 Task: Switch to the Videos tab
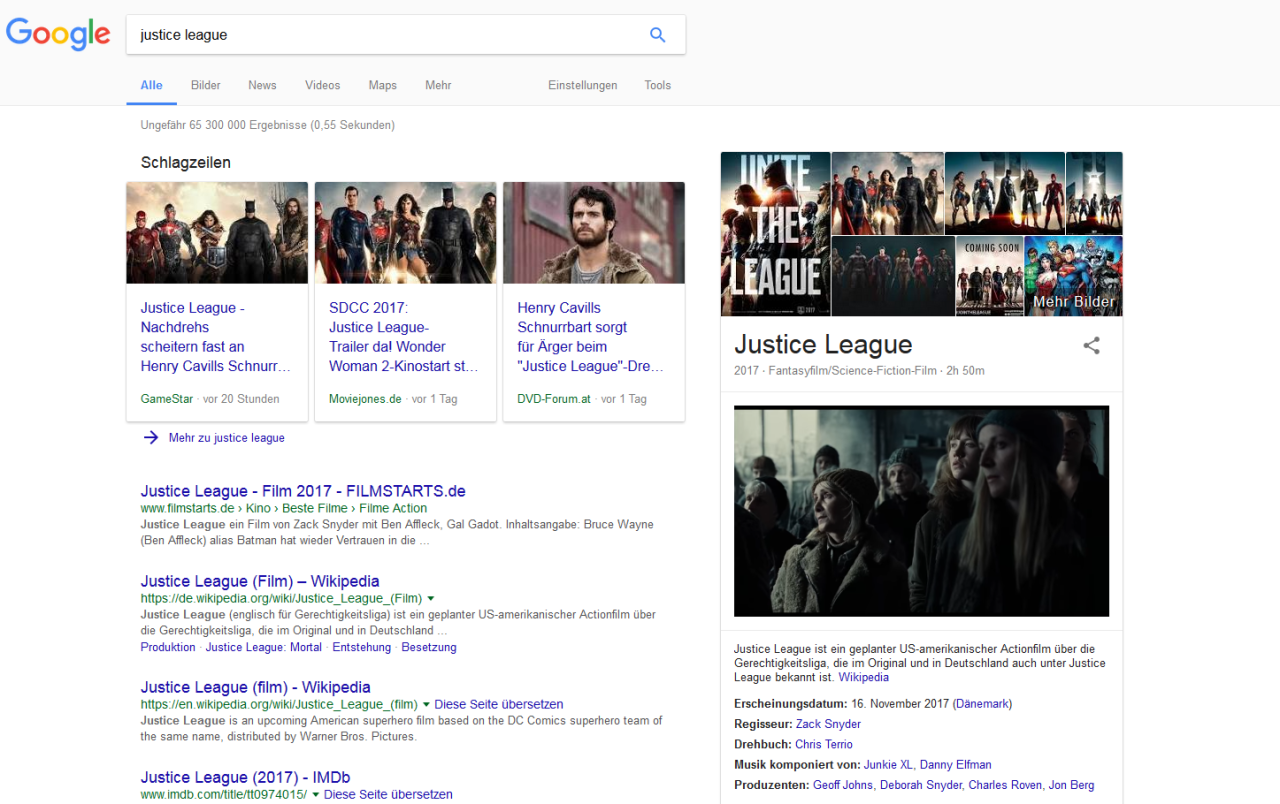[323, 86]
